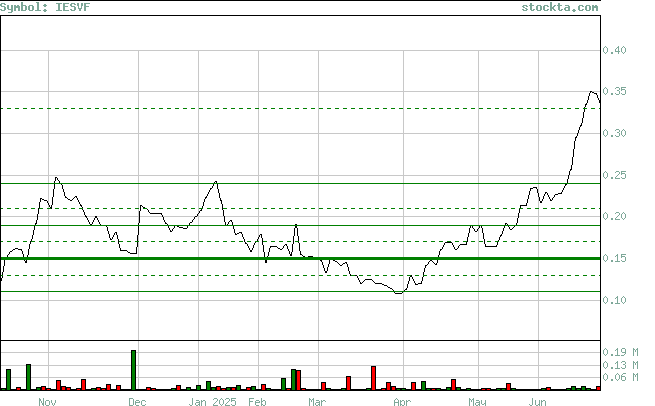Click the 0.25 price axis label
Screen dimensions: 655x406
click(614, 175)
